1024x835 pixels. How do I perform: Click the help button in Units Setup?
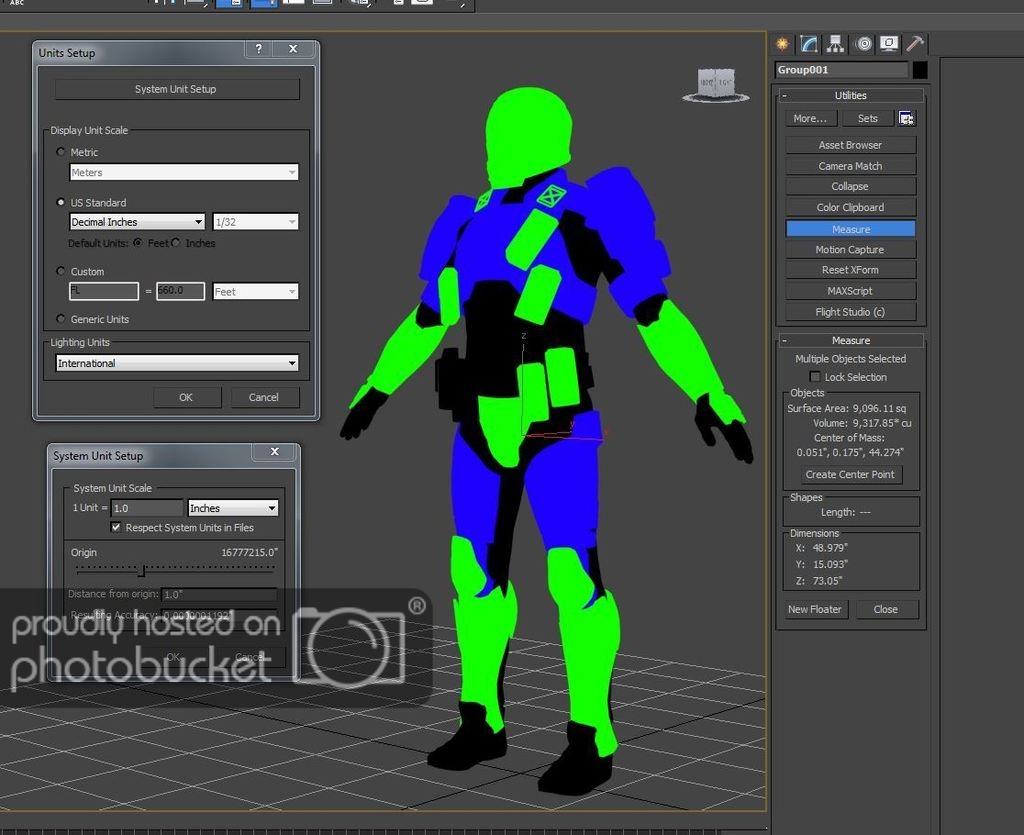(x=259, y=49)
